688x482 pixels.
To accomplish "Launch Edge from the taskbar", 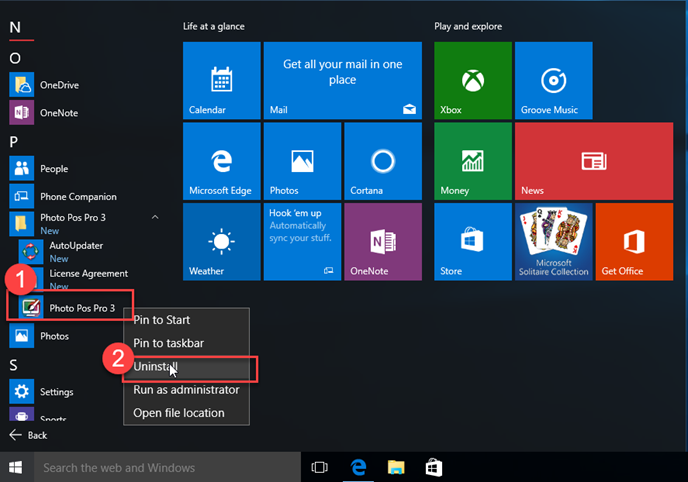I will click(358, 468).
